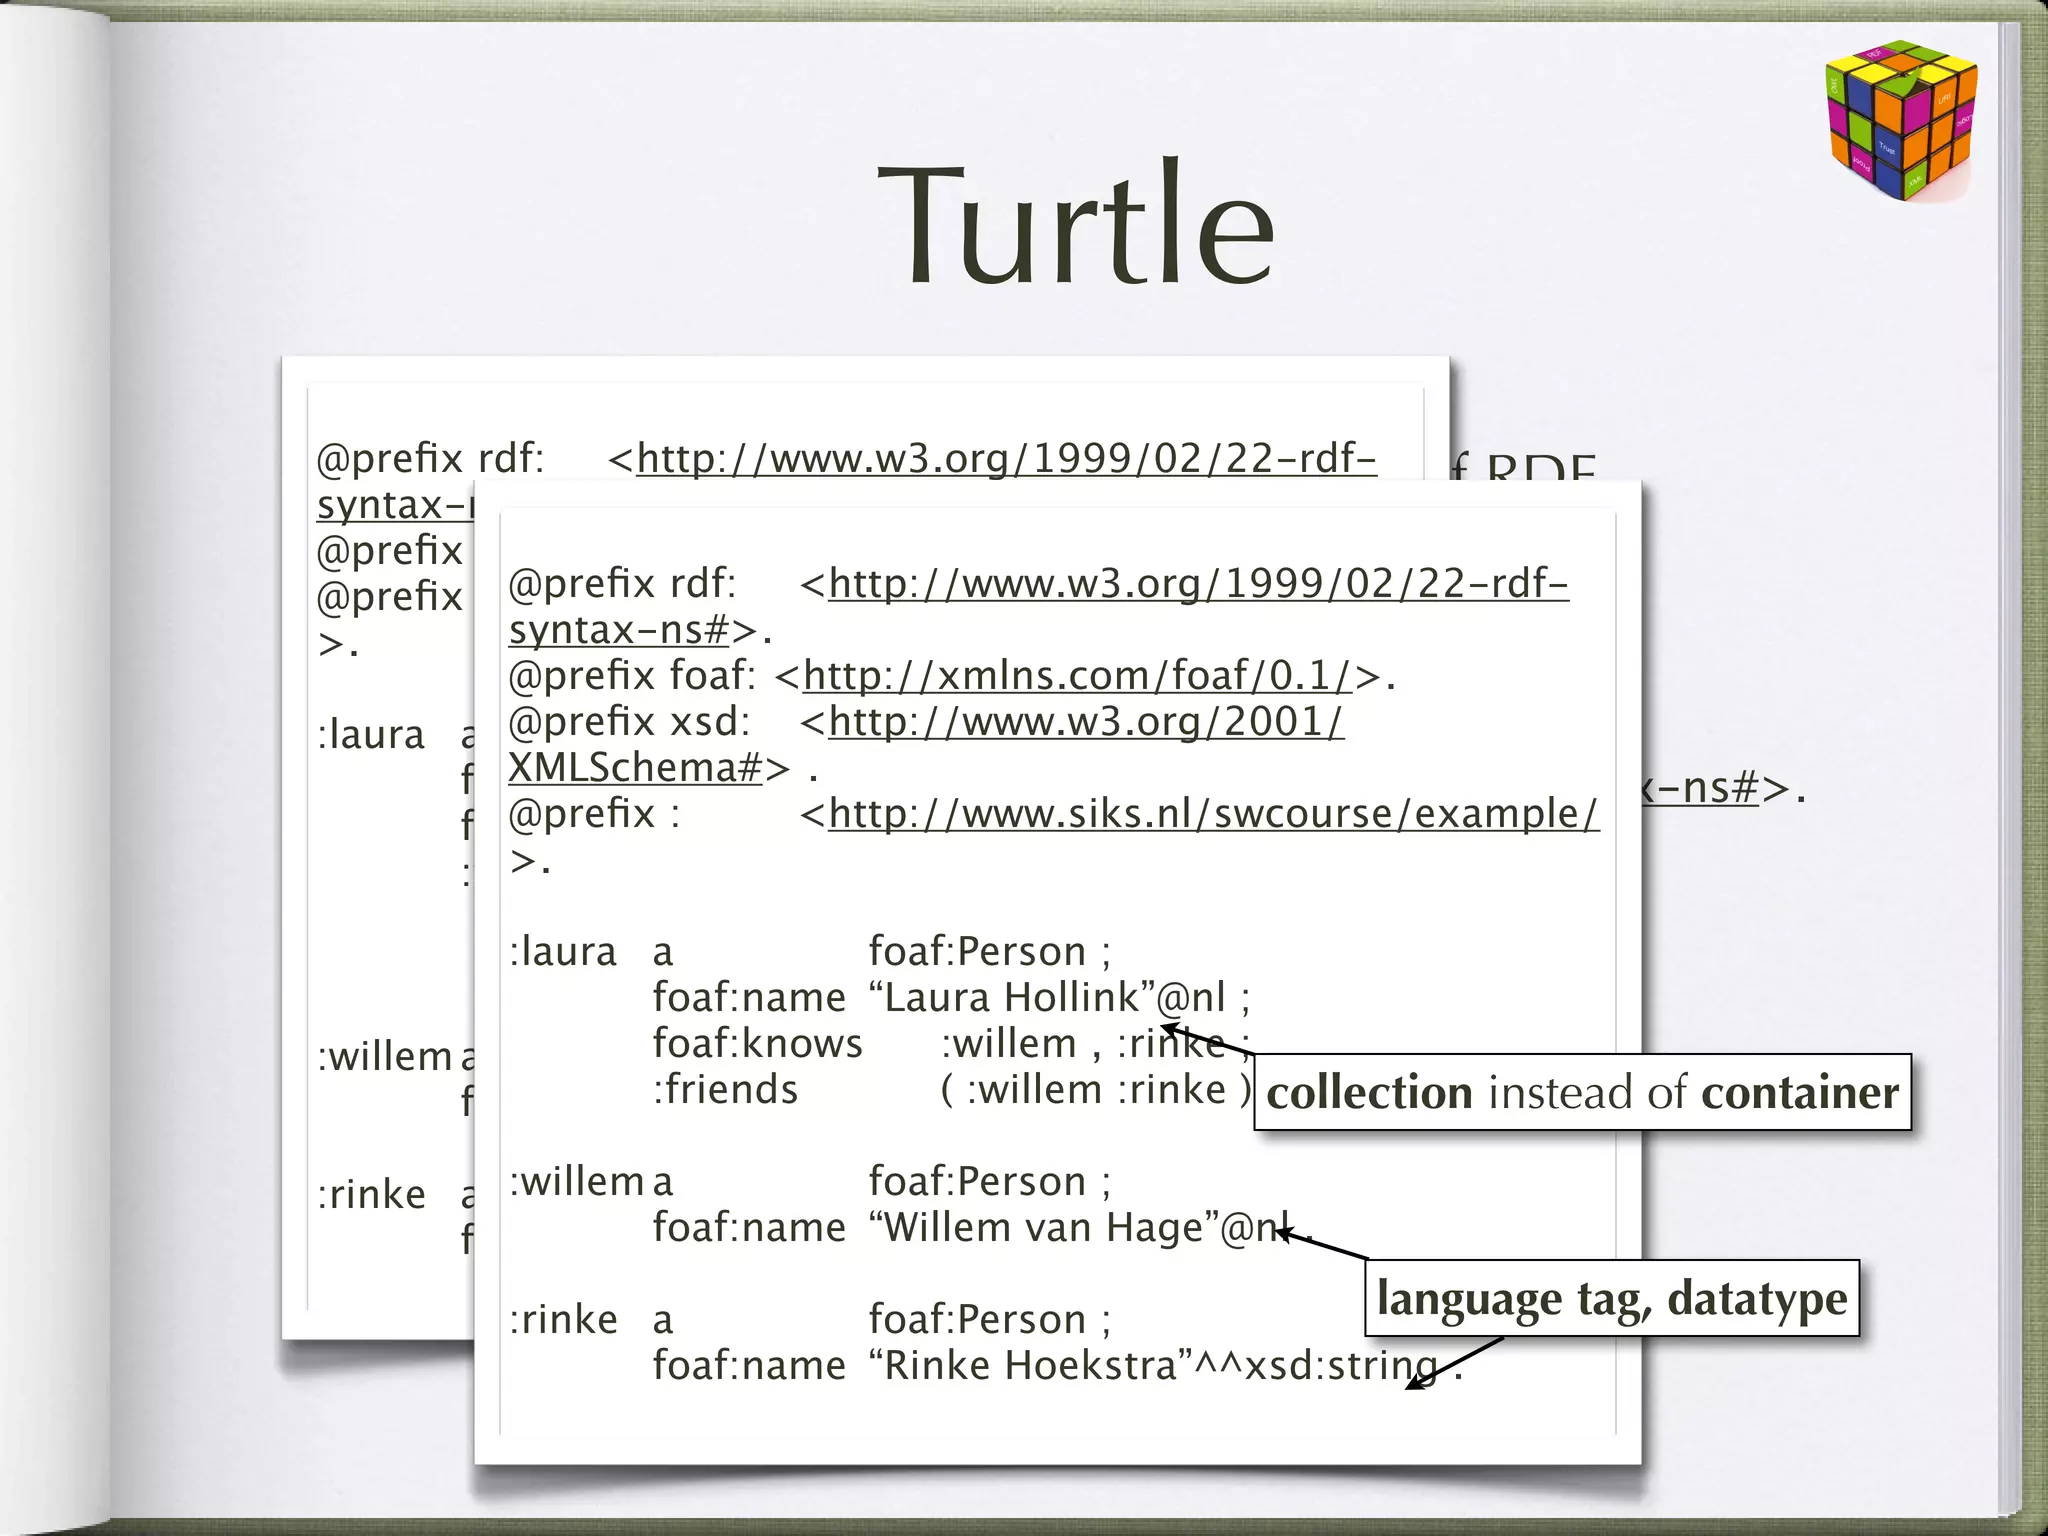Click the ':willem' subject in front card
Image resolution: width=2048 pixels, height=1536 pixels.
coord(577,1182)
